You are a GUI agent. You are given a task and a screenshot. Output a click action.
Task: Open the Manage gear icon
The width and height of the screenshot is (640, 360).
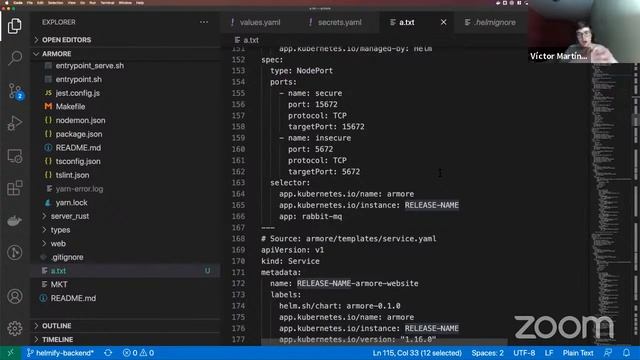(15, 328)
